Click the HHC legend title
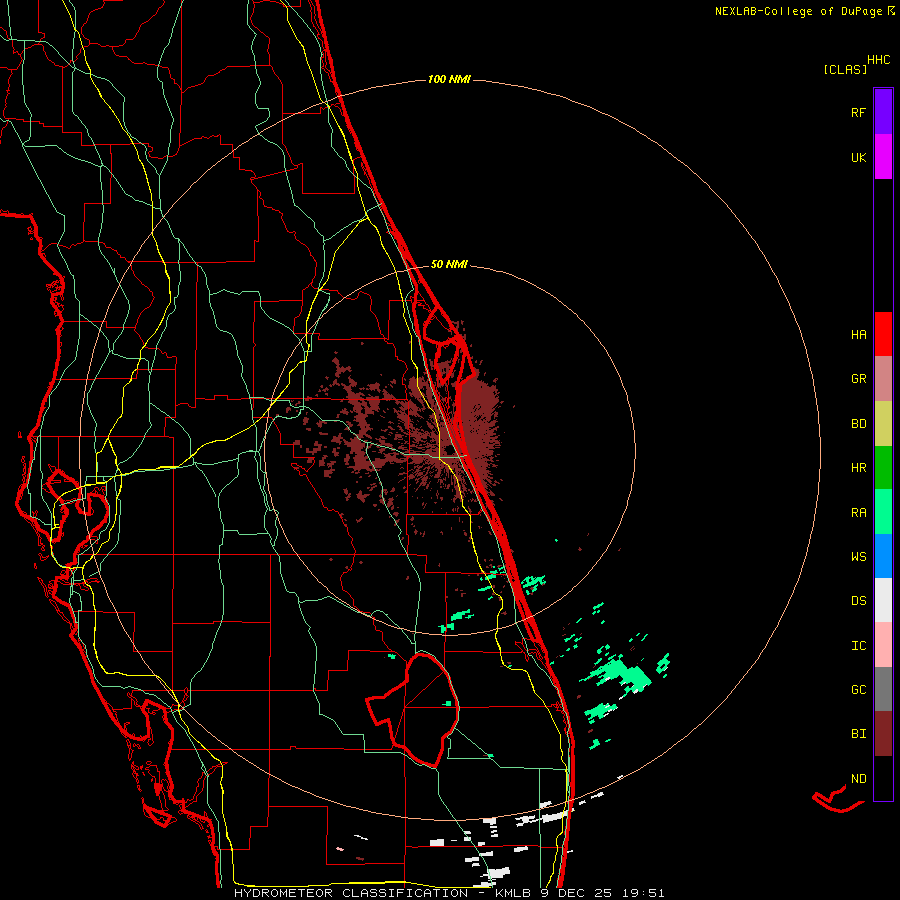The image size is (900, 900). (879, 60)
